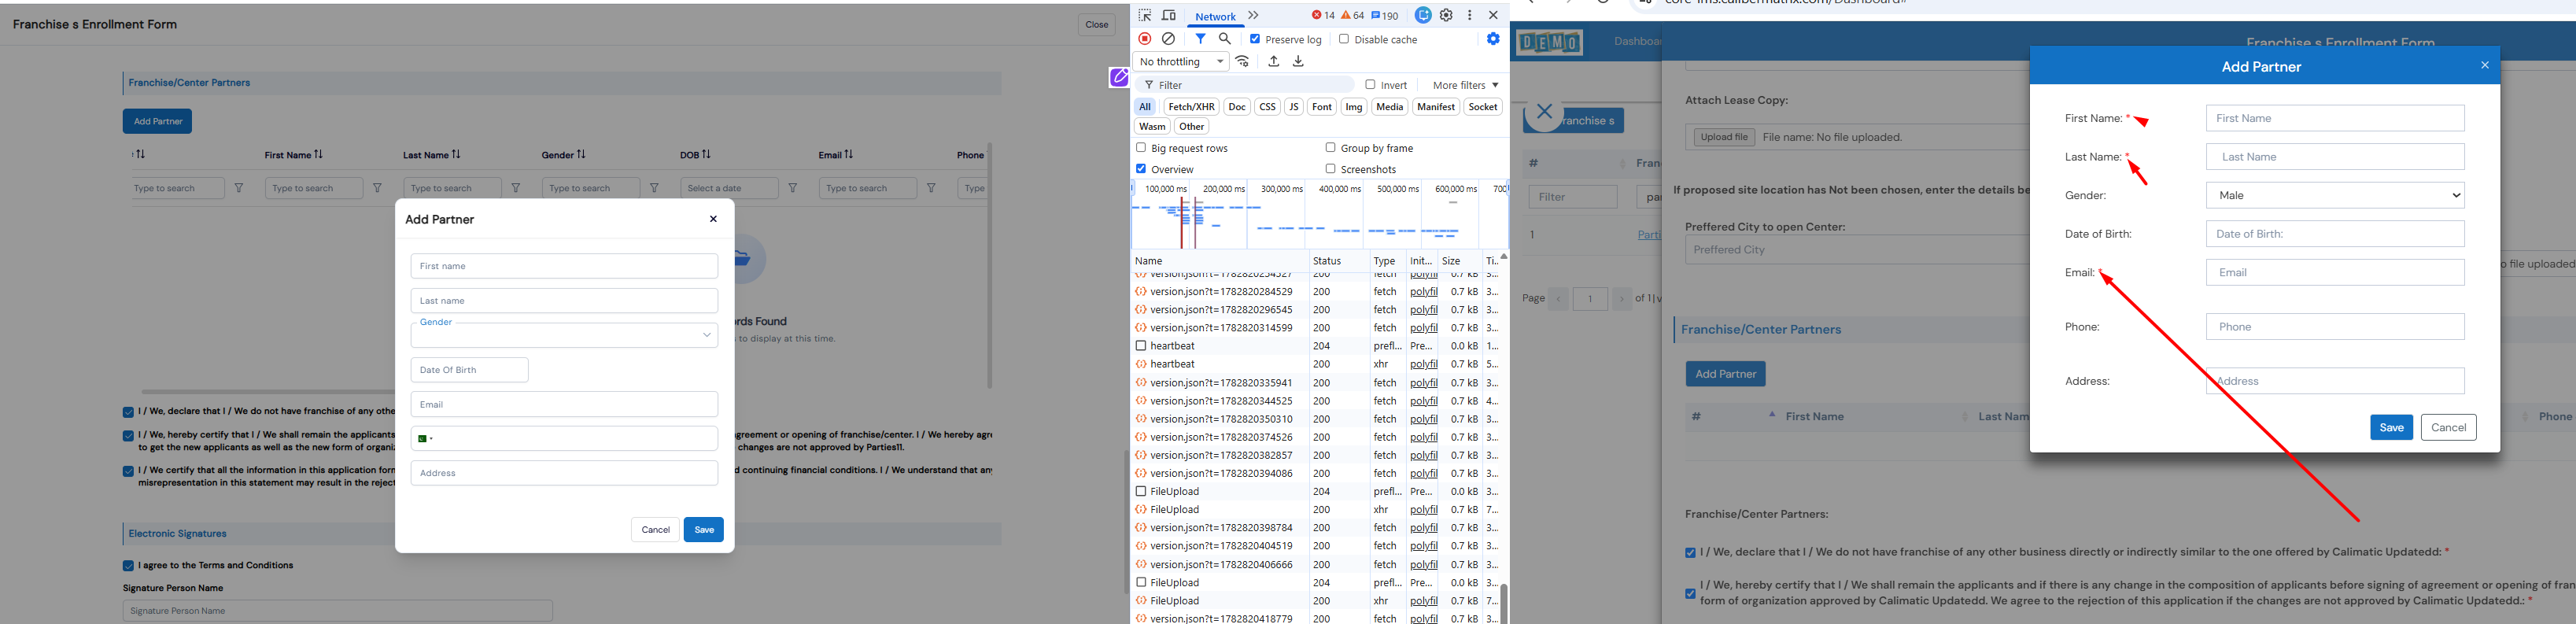Open the network search magnifier
Viewport: 2576px width, 624px height.
(x=1225, y=39)
